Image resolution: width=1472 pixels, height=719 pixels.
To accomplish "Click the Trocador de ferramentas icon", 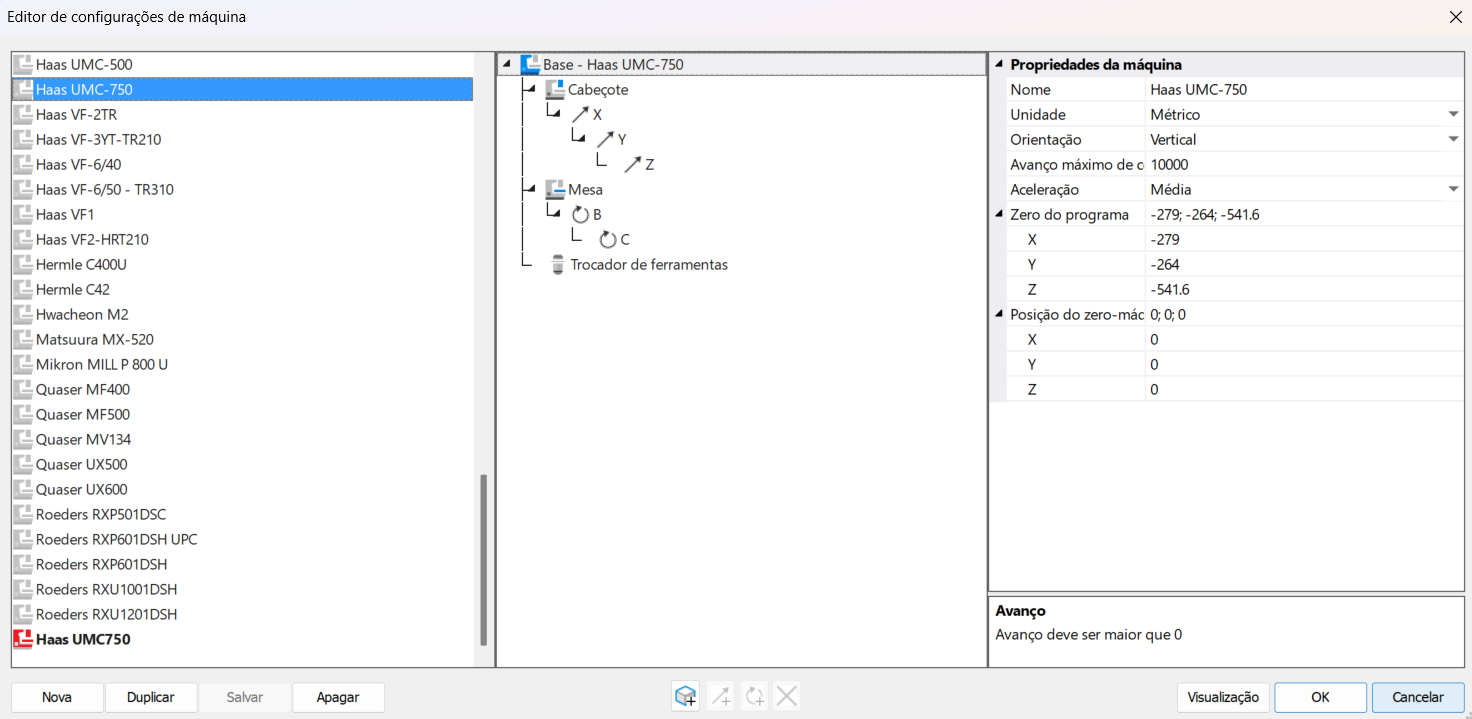I will pos(558,264).
